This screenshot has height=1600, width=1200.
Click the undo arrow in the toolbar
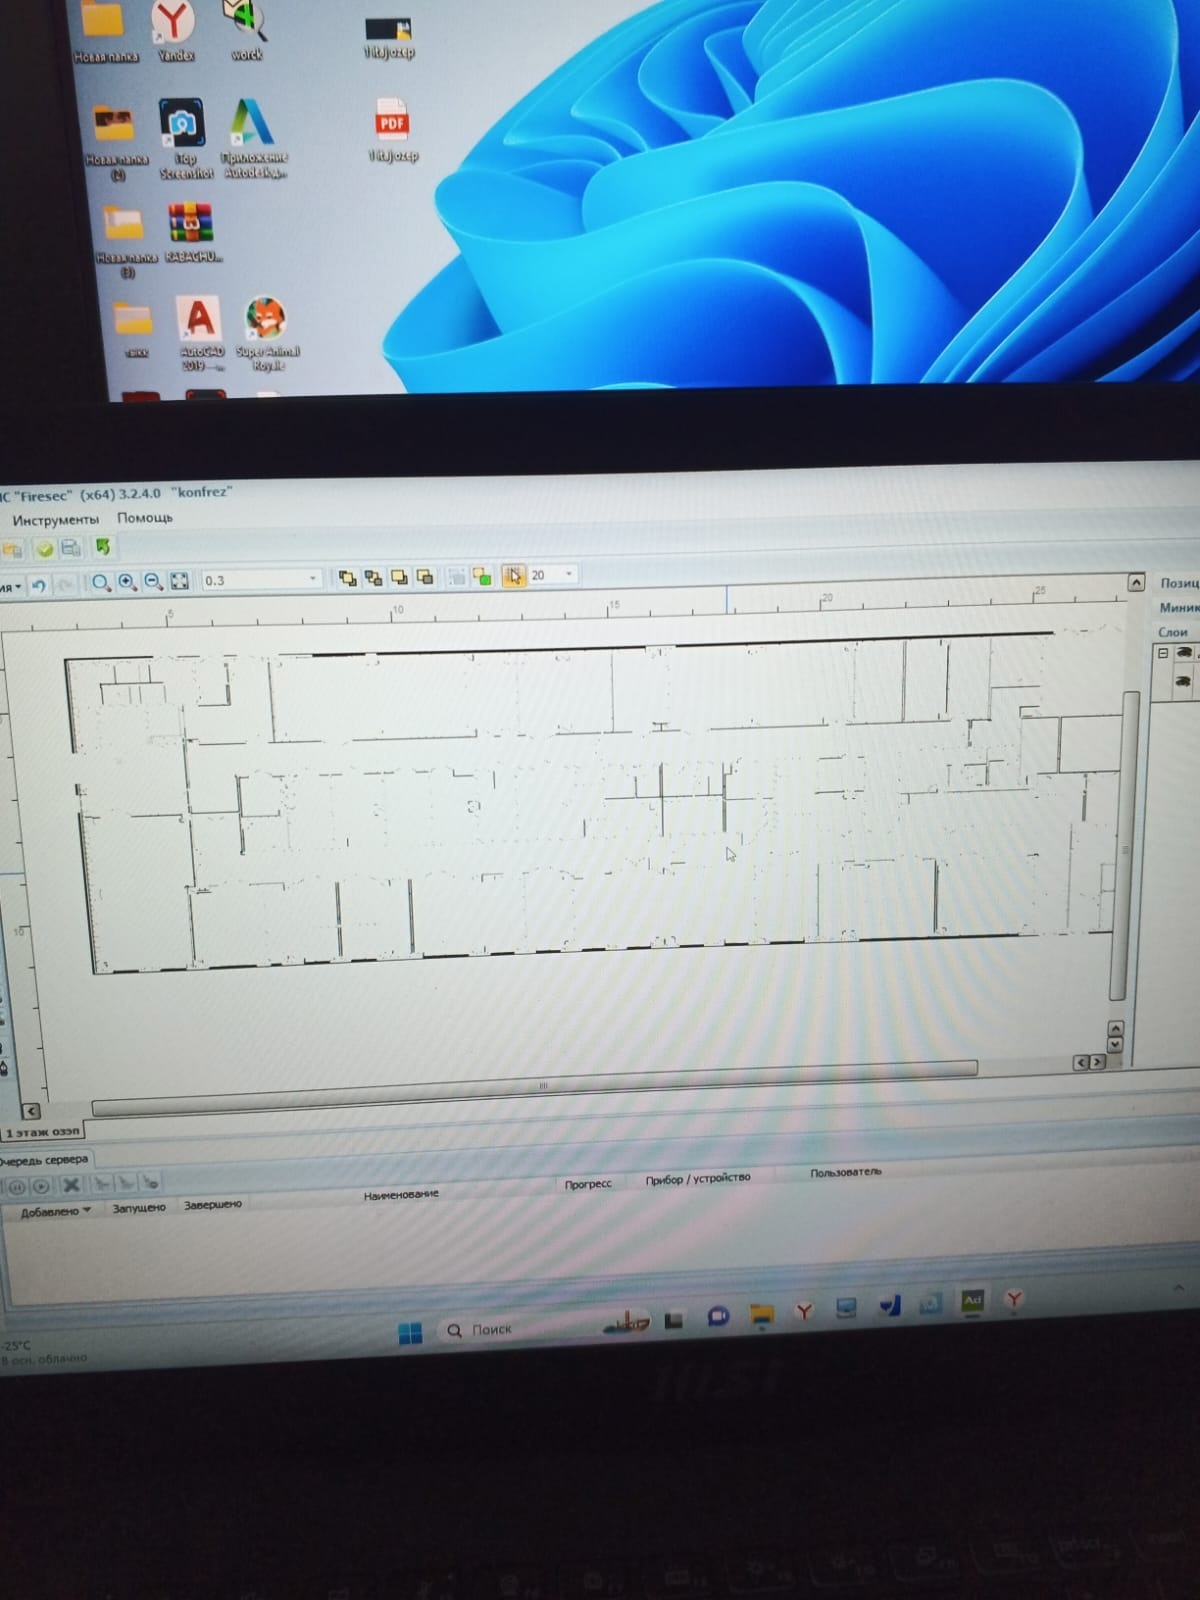point(39,585)
